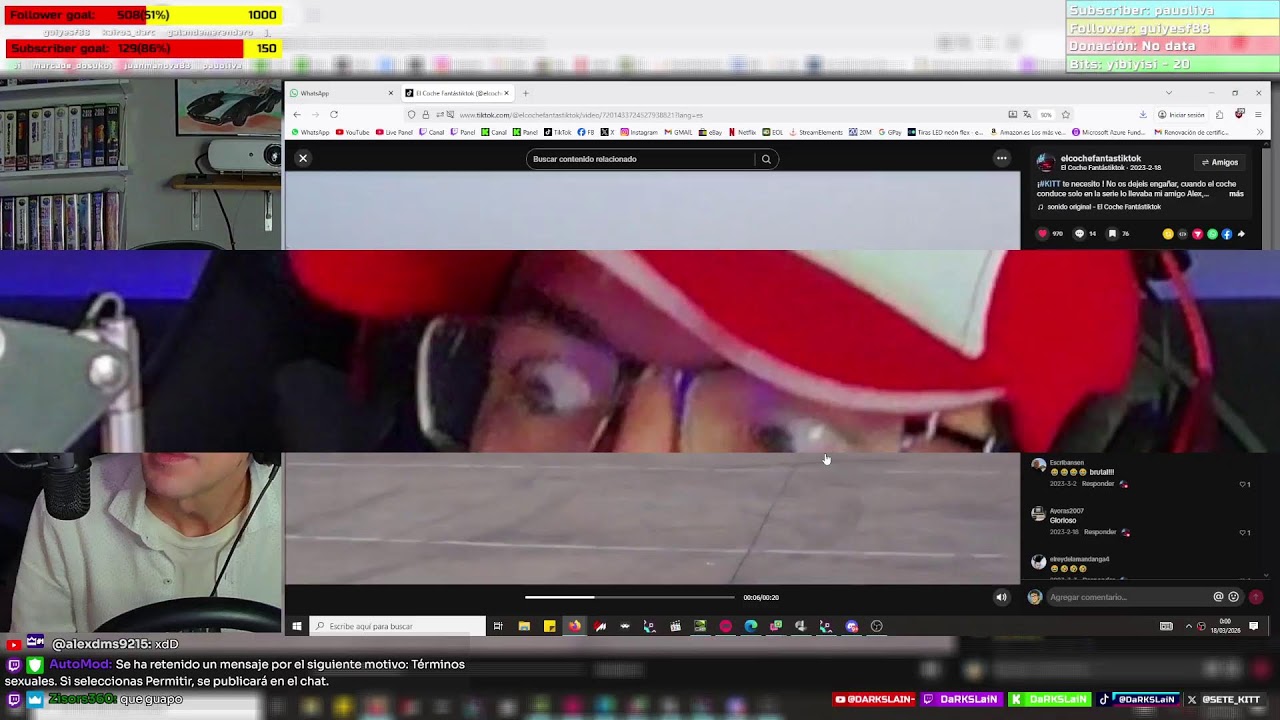Click the taskbar 'Escribe aquí para buscar' box
Screen dimensions: 1280x720
pos(398,626)
